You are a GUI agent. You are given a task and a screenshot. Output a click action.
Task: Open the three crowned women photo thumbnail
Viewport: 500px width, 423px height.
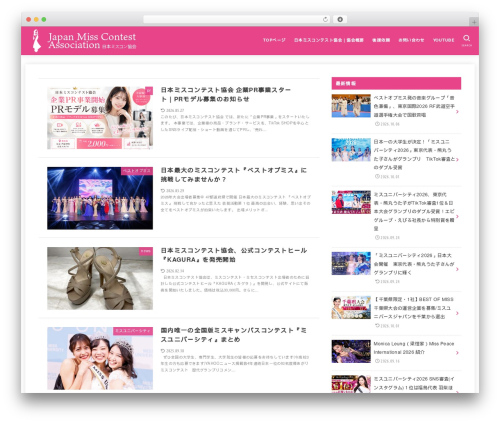[x=100, y=358]
